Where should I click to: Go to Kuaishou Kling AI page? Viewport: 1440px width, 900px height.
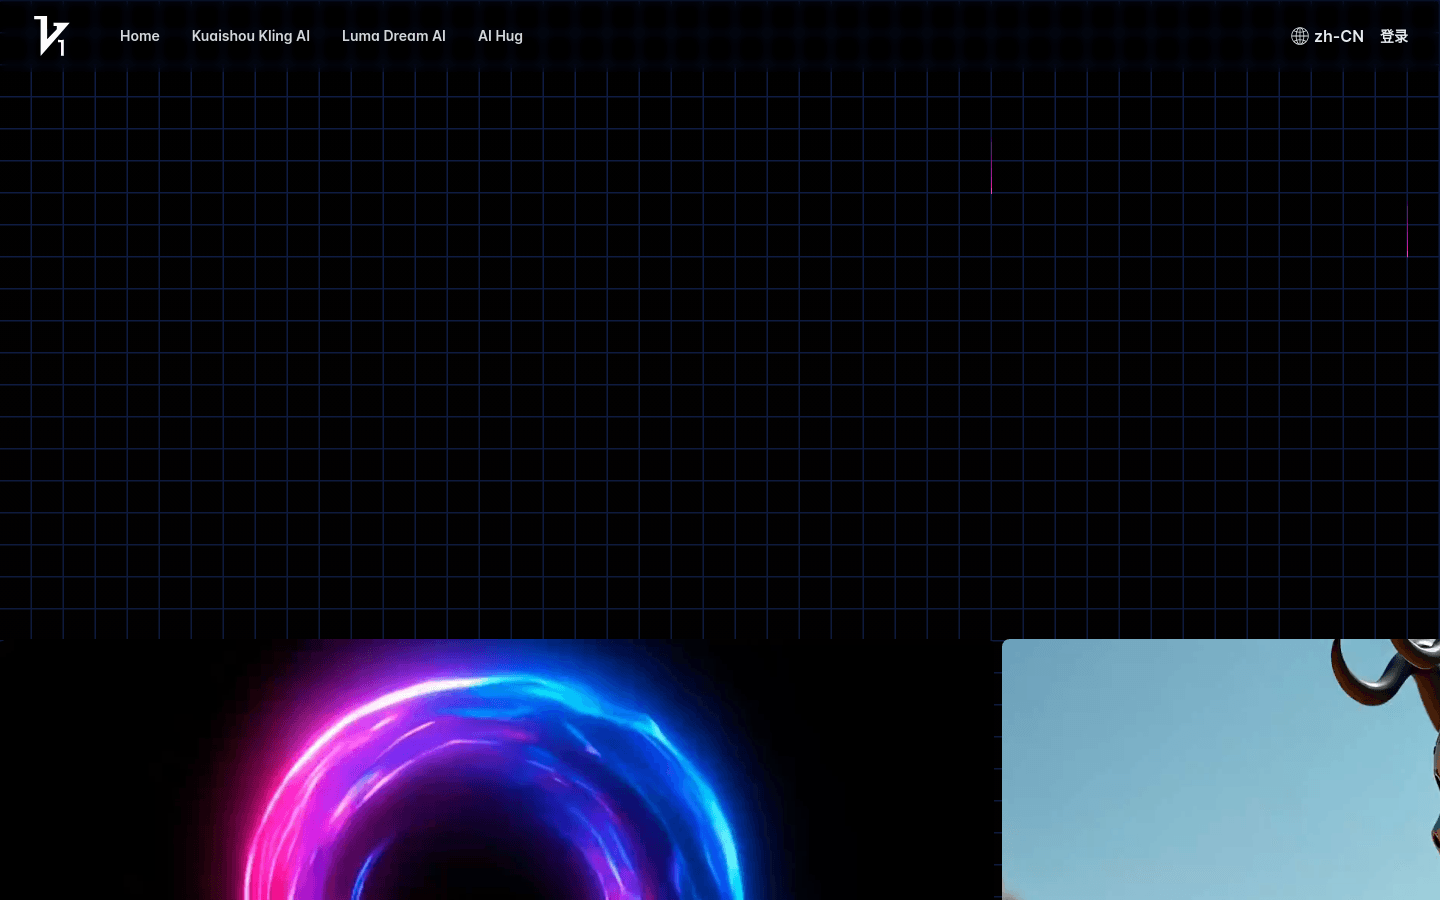[x=251, y=36]
